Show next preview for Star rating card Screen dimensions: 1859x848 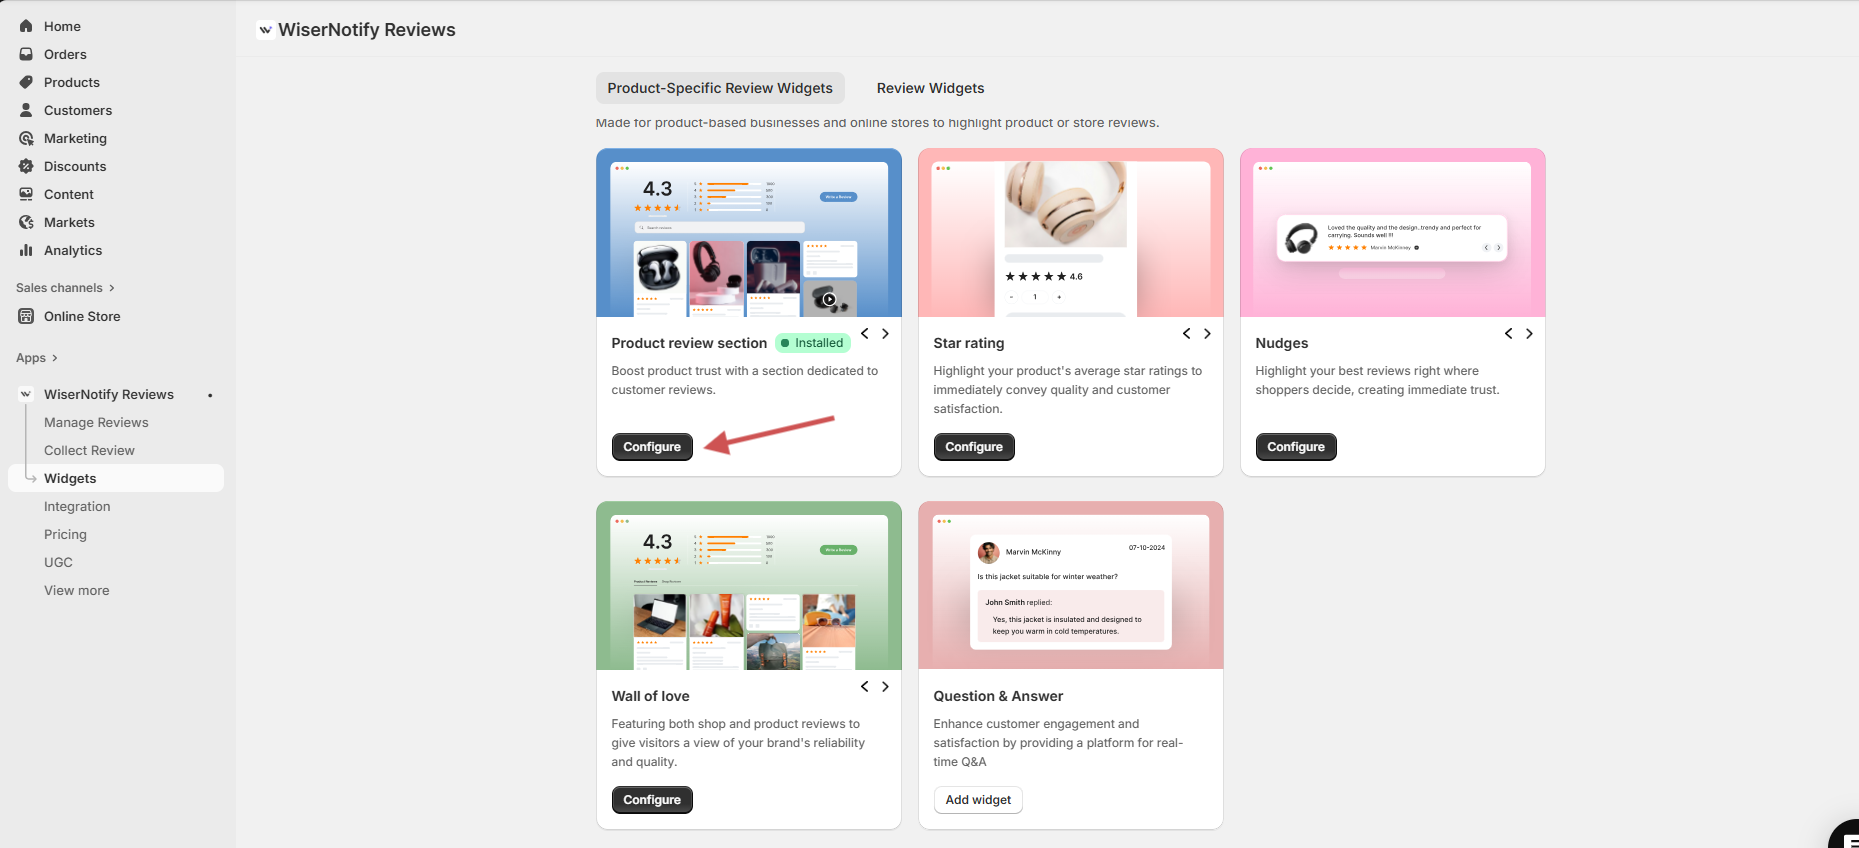pyautogui.click(x=1207, y=334)
